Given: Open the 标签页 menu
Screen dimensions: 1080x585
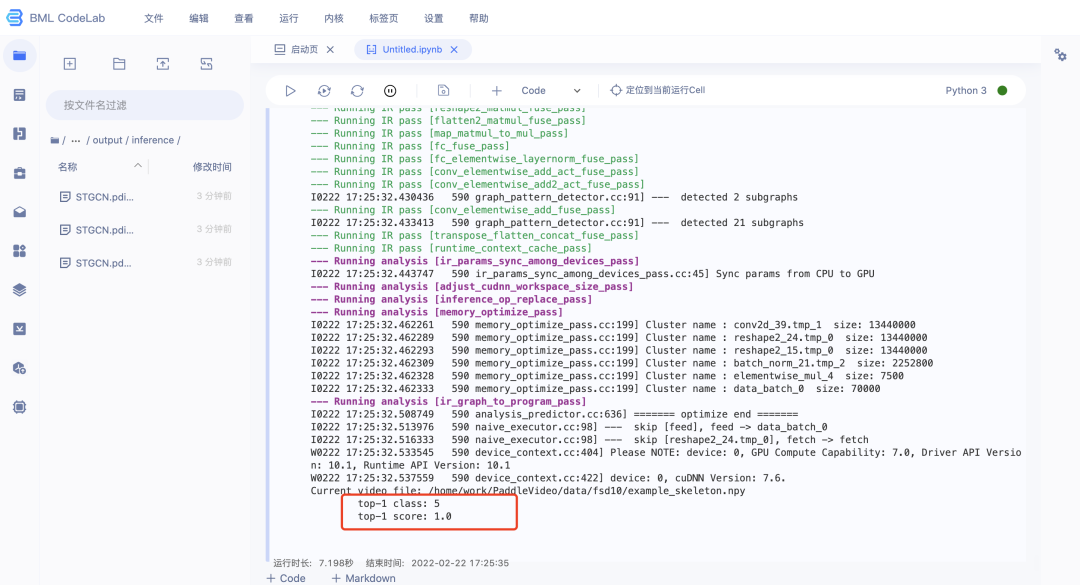Looking at the screenshot, I should tap(384, 19).
